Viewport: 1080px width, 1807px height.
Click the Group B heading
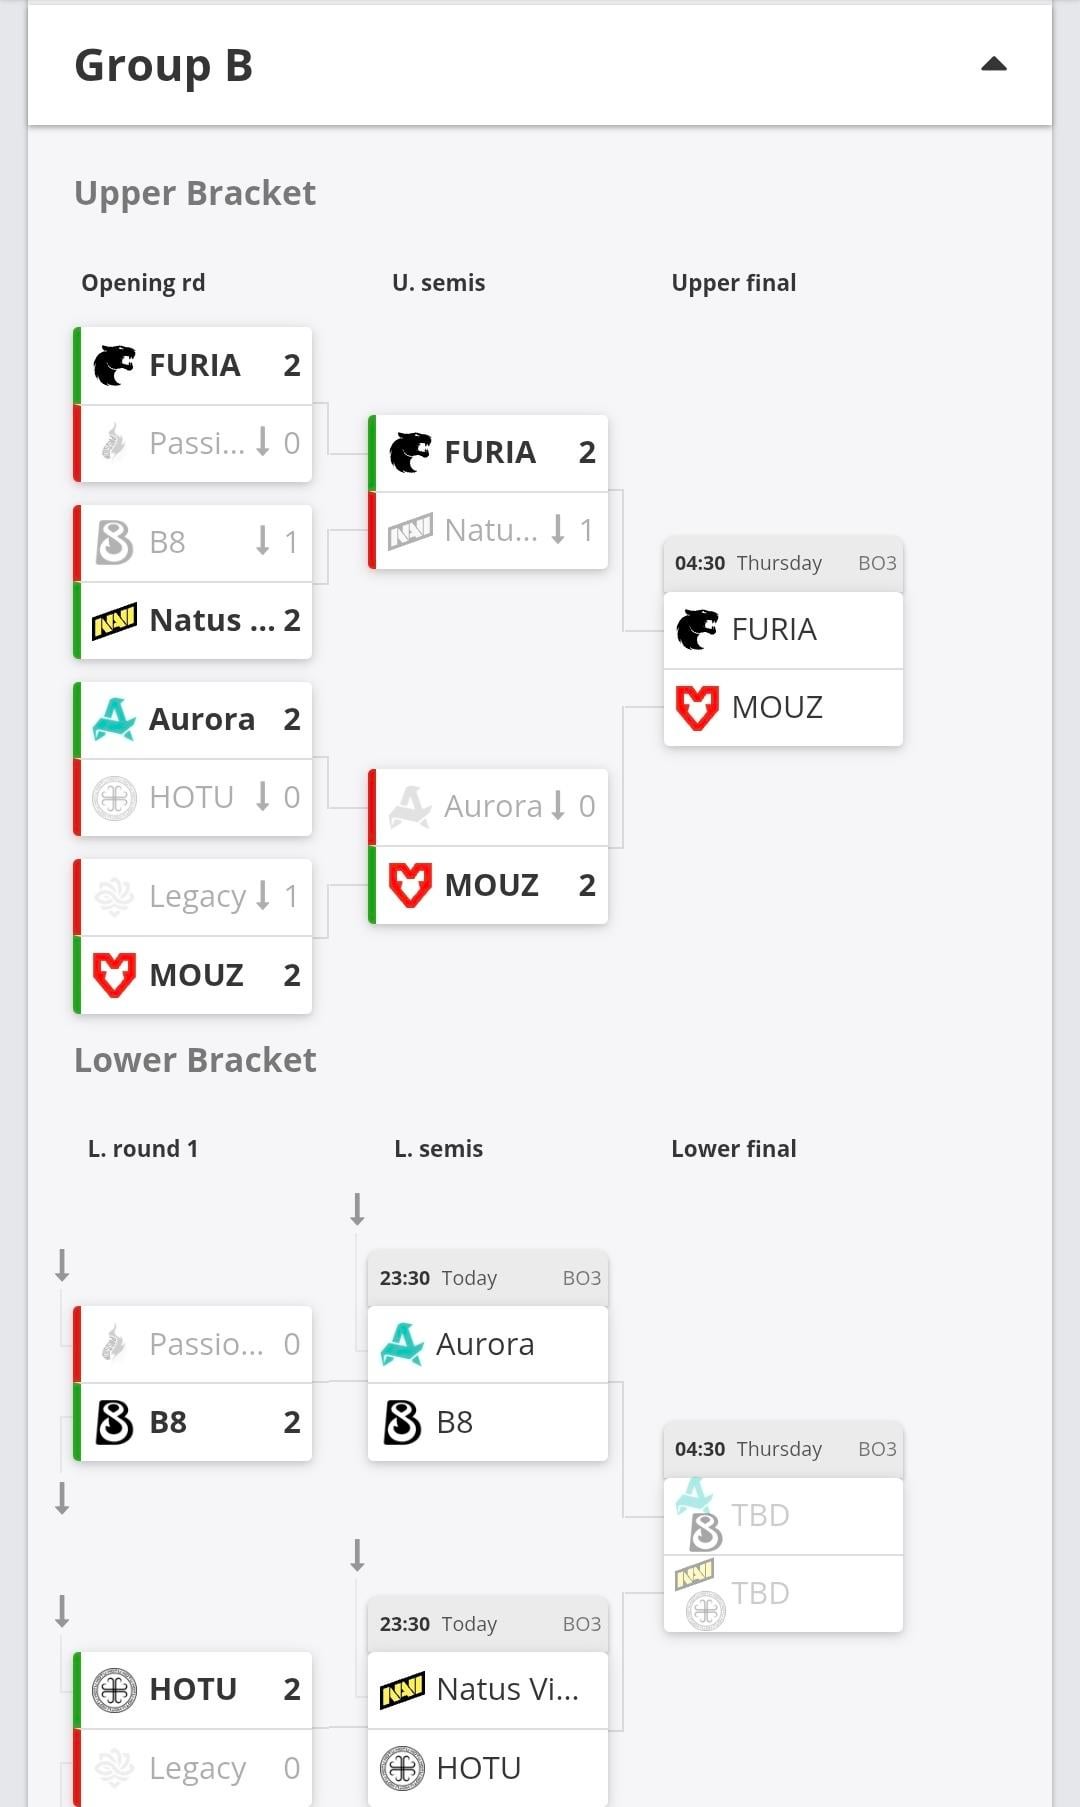click(x=164, y=66)
